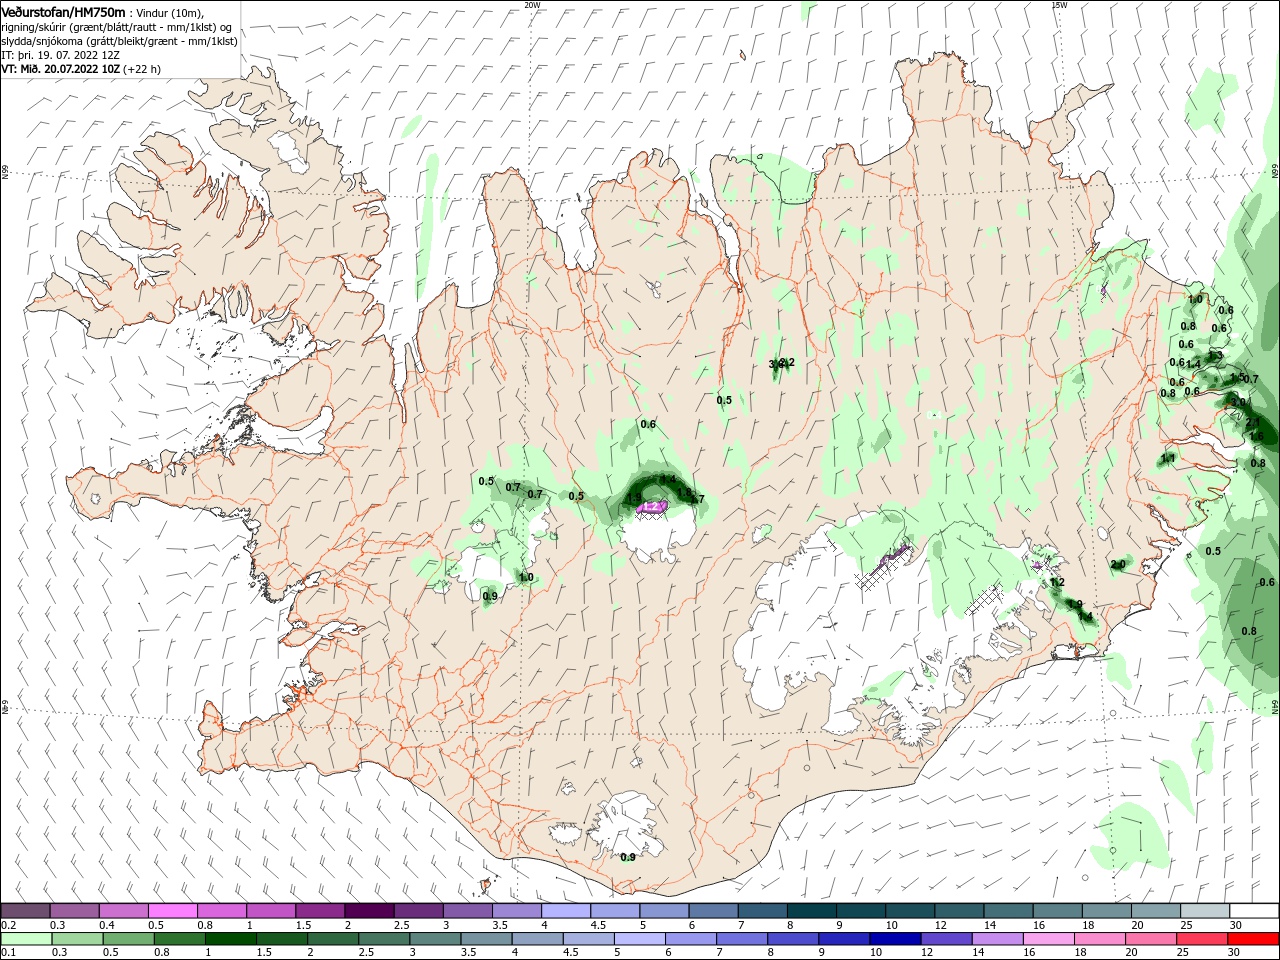The height and width of the screenshot is (960, 1280).
Task: Click the 15W longitude label
Action: point(1059,5)
